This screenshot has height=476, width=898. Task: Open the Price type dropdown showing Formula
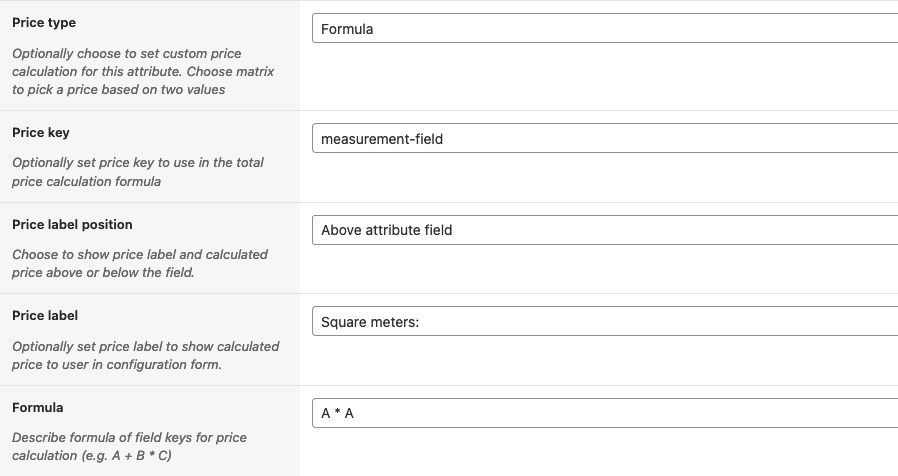click(605, 29)
